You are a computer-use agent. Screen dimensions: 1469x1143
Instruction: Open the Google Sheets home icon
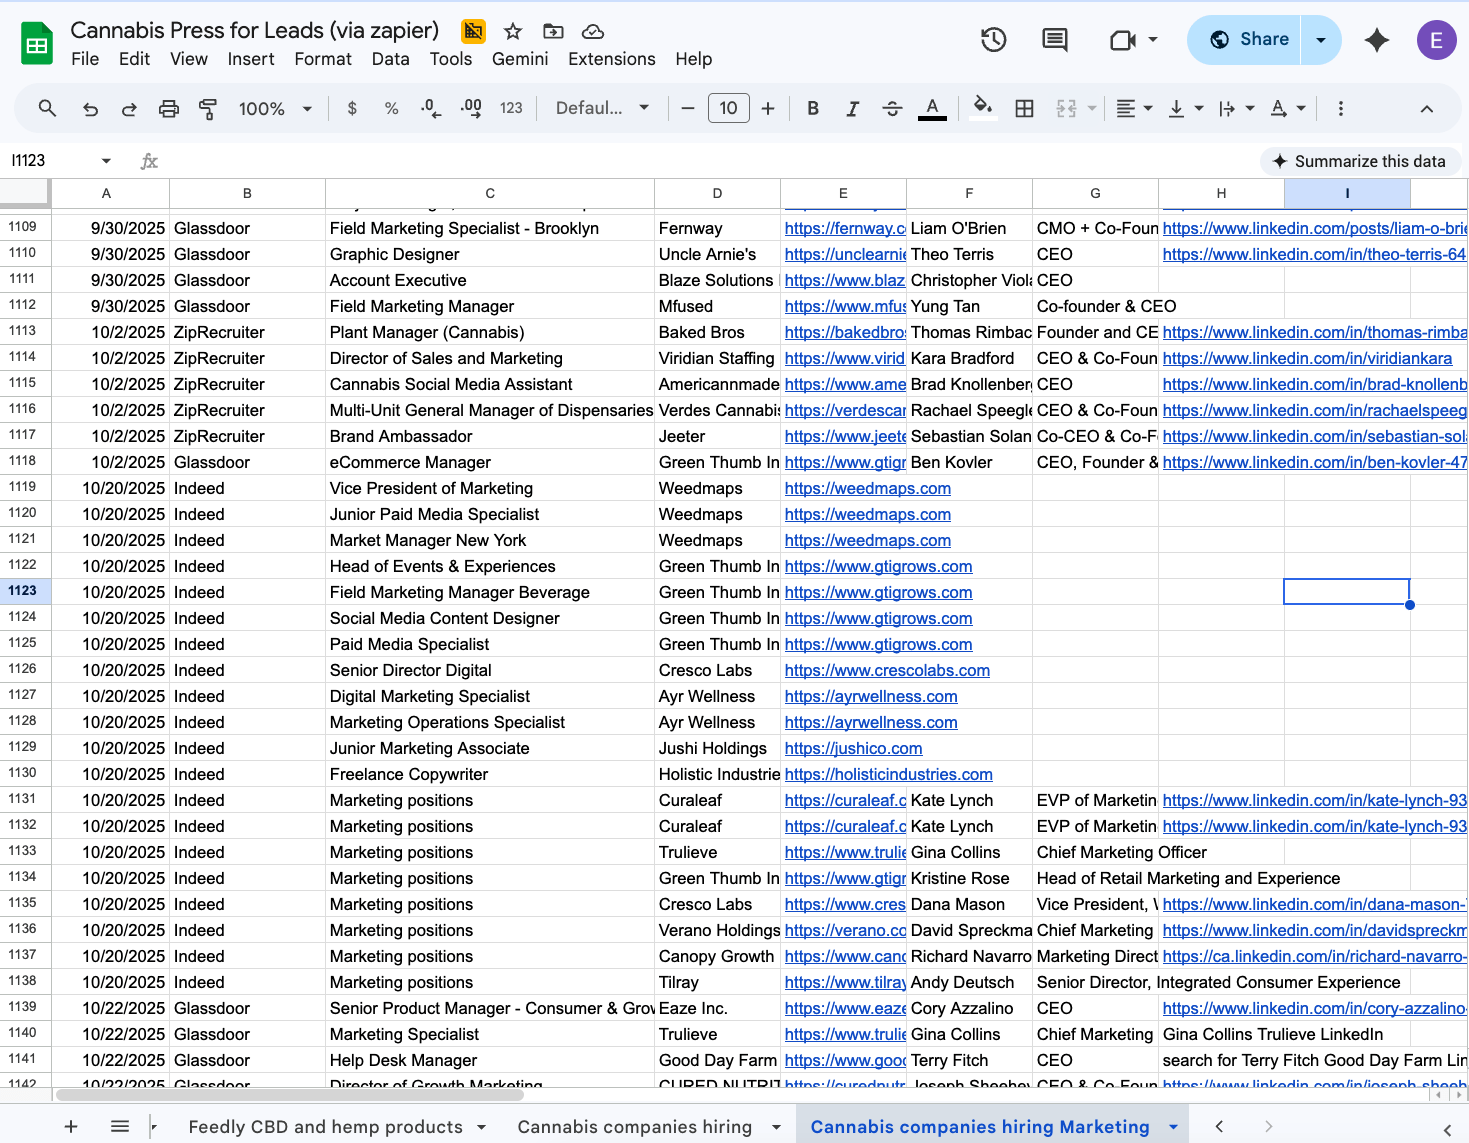click(37, 44)
